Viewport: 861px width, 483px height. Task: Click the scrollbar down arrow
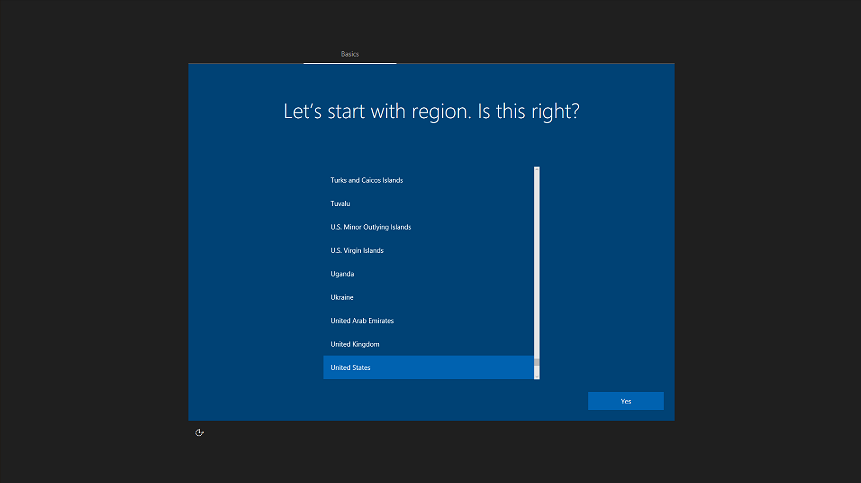coord(537,376)
